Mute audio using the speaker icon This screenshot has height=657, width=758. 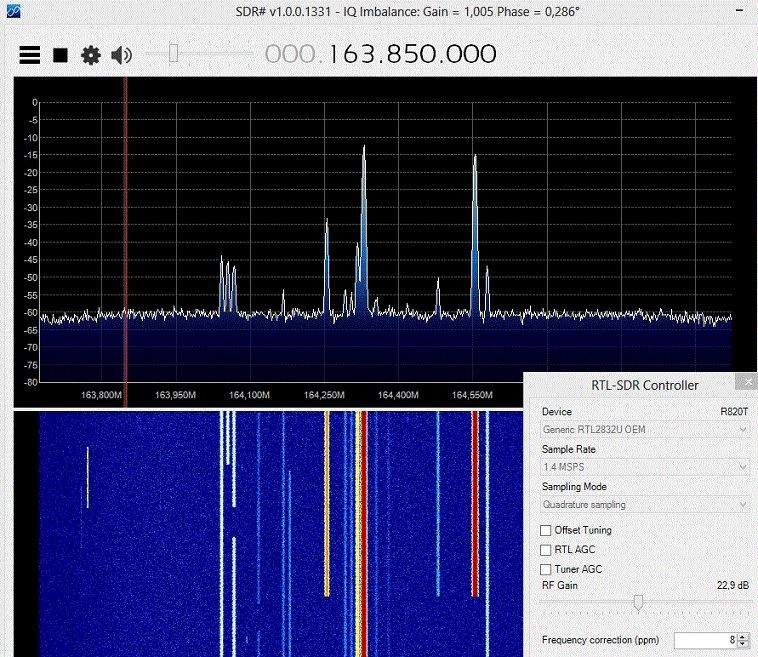[x=121, y=55]
